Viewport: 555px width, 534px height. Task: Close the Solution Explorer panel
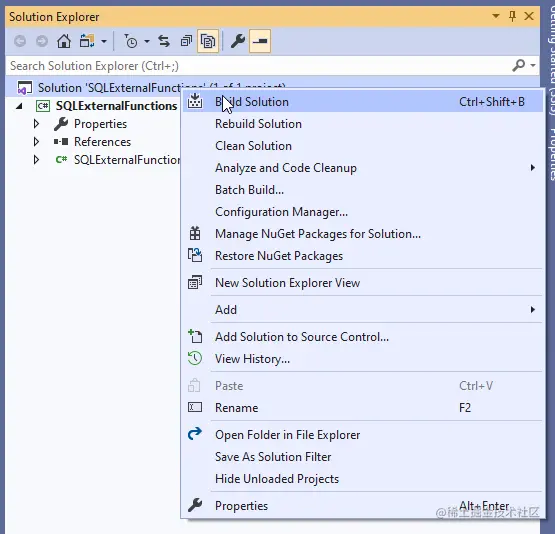click(x=529, y=16)
